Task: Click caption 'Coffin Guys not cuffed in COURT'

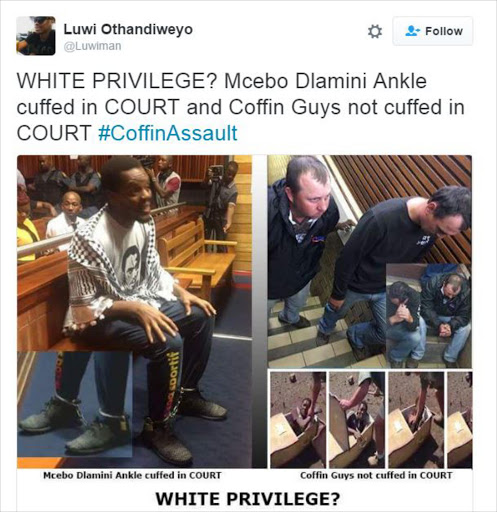Action: pos(376,475)
